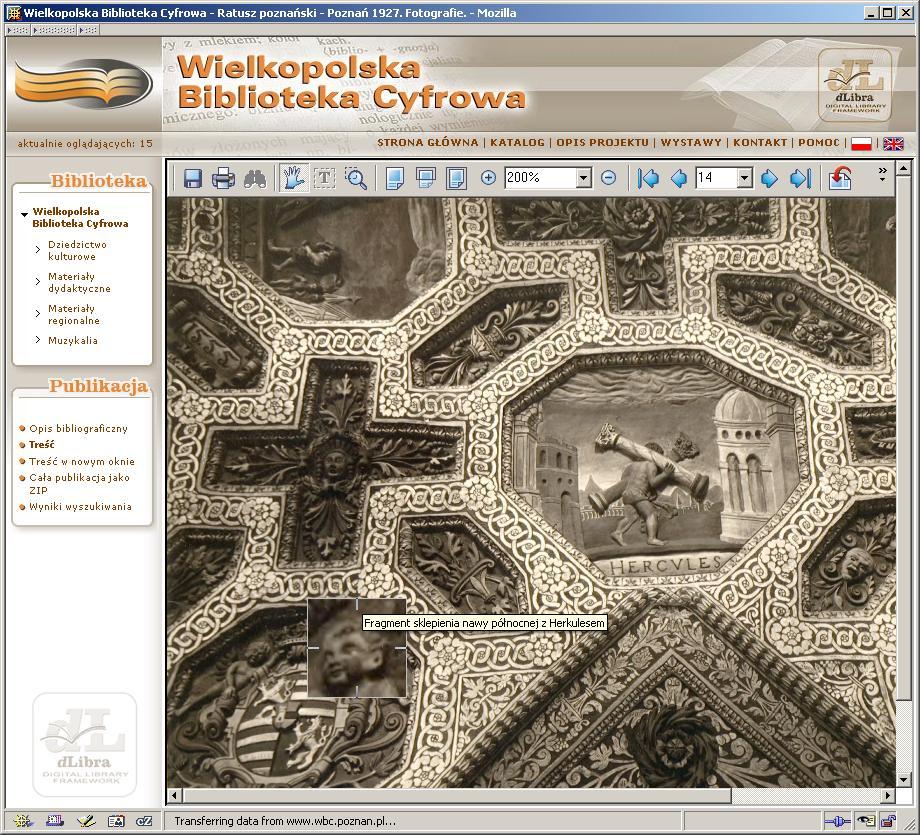This screenshot has height=835, width=920.
Task: Click the Composer status bar icon
Action: (86, 821)
